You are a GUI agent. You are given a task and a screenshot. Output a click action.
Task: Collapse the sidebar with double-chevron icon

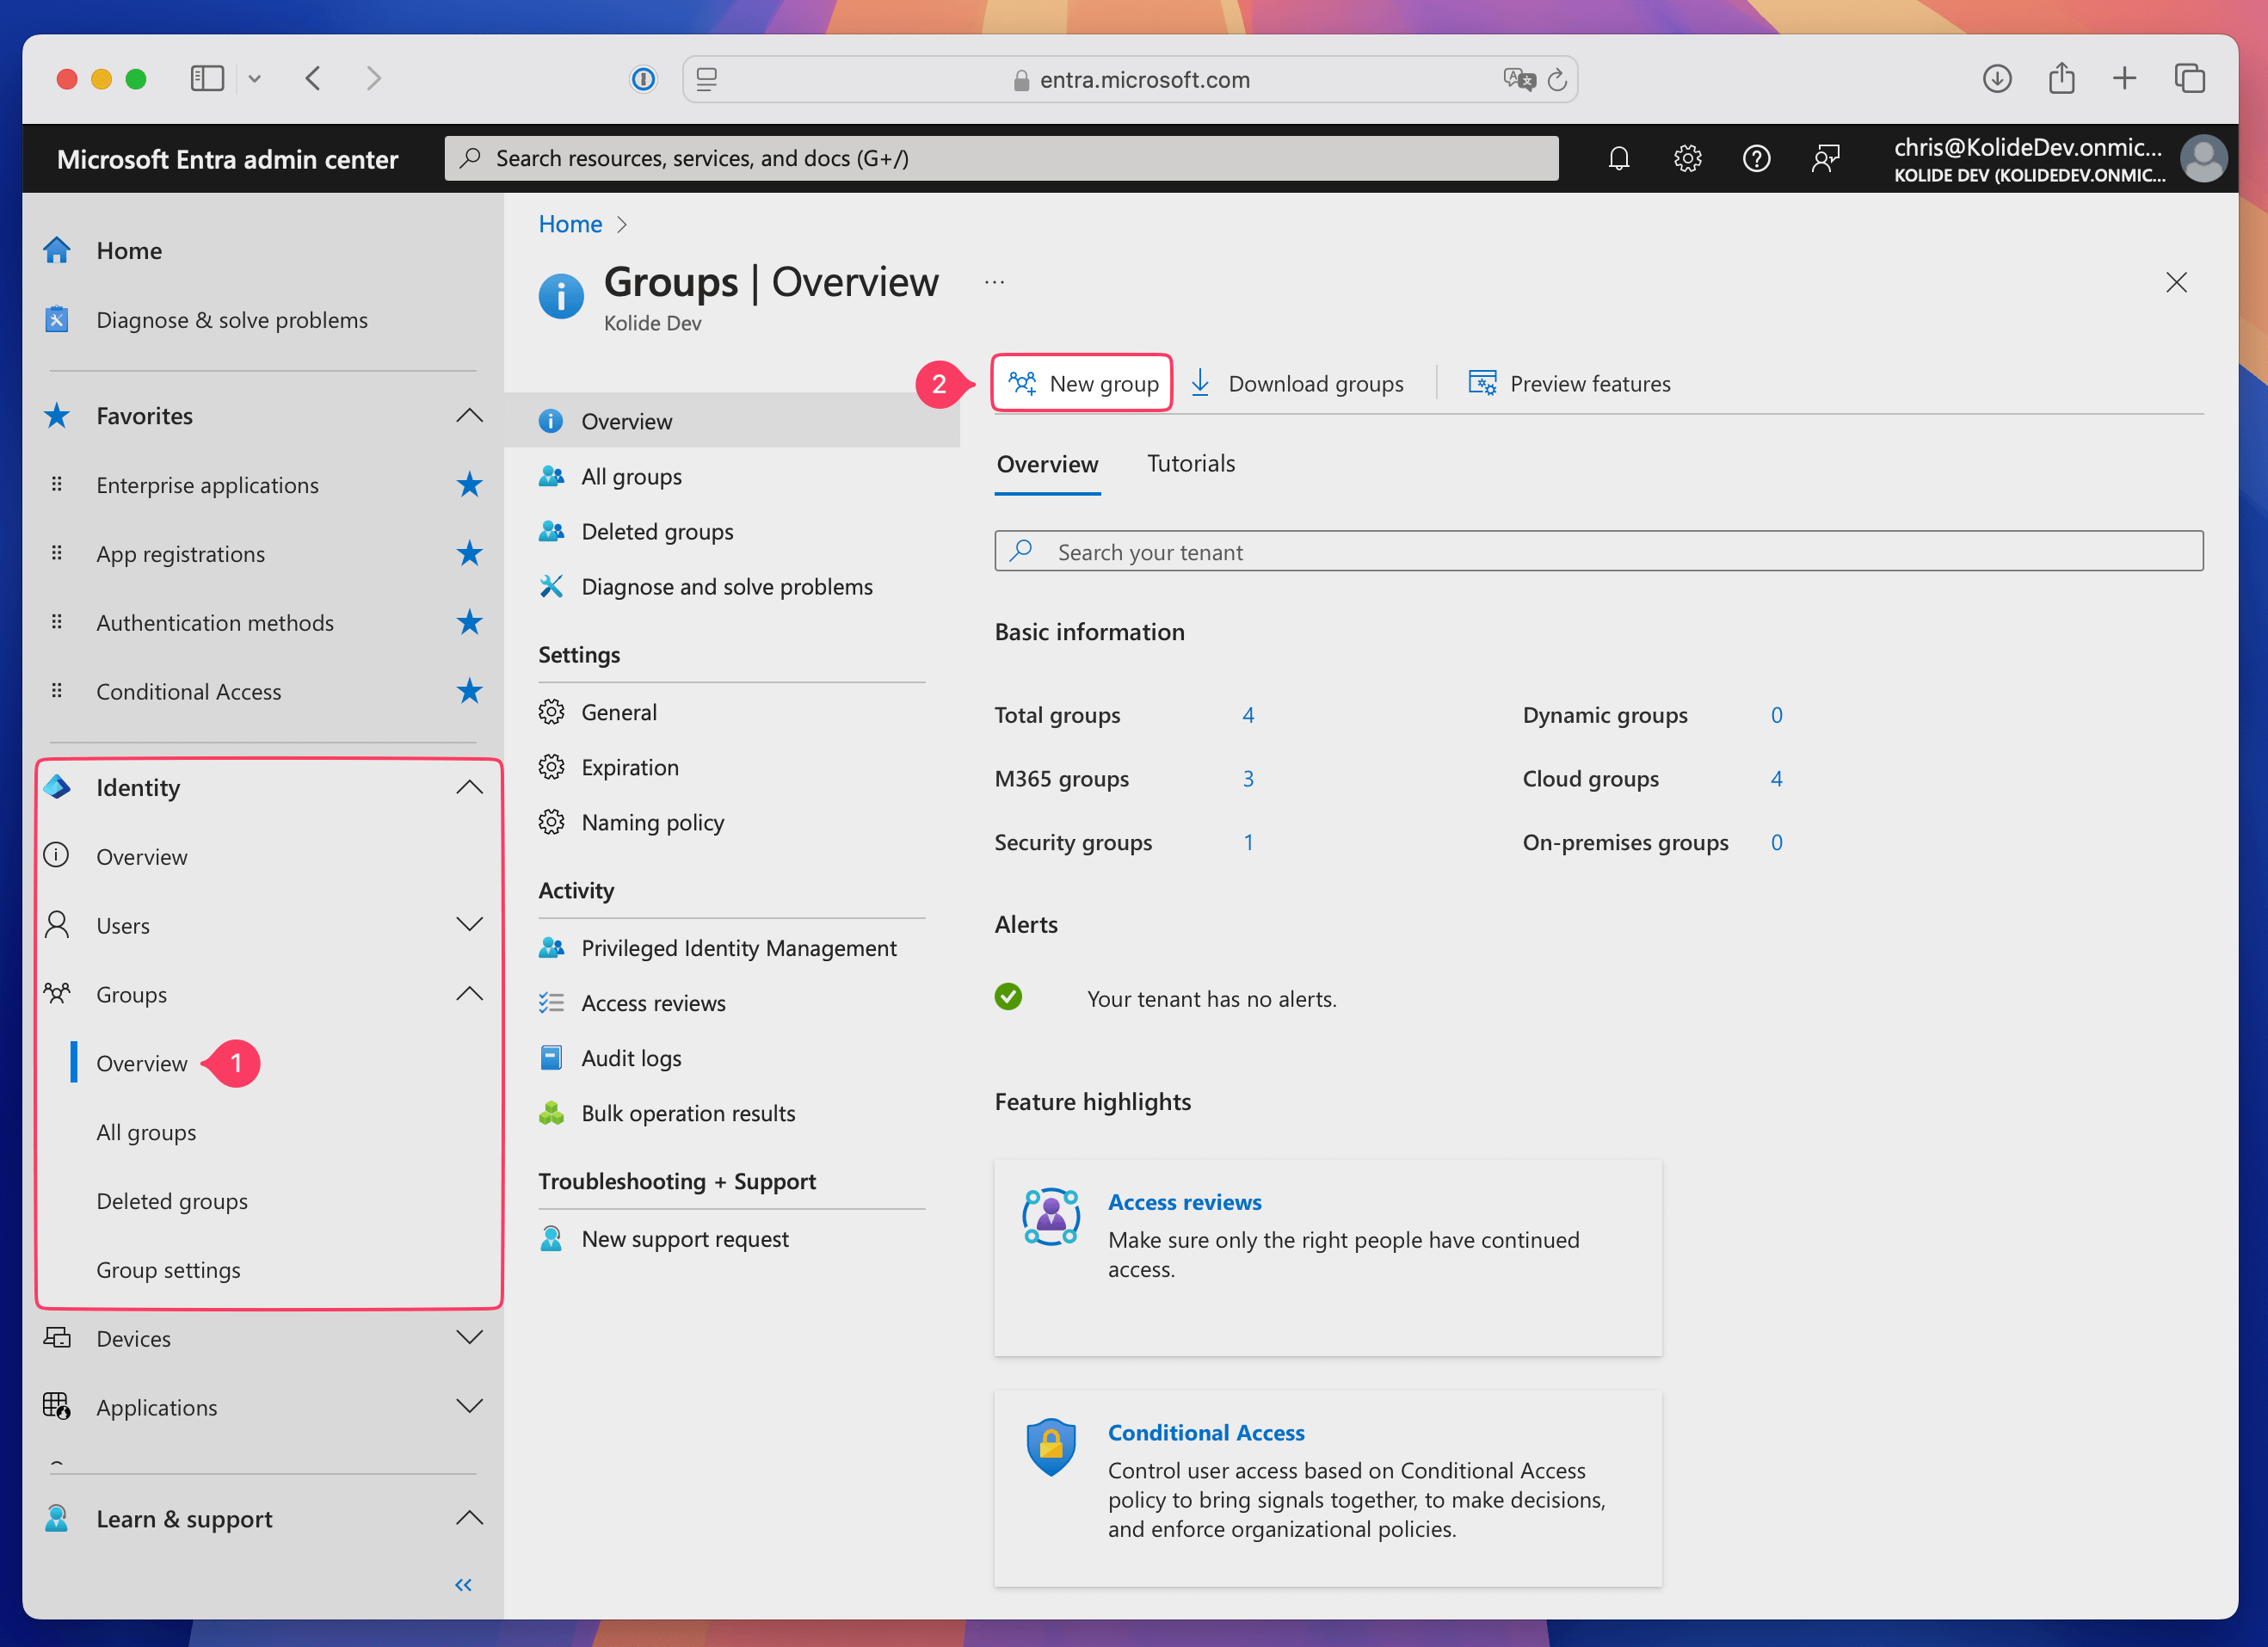[x=463, y=1584]
